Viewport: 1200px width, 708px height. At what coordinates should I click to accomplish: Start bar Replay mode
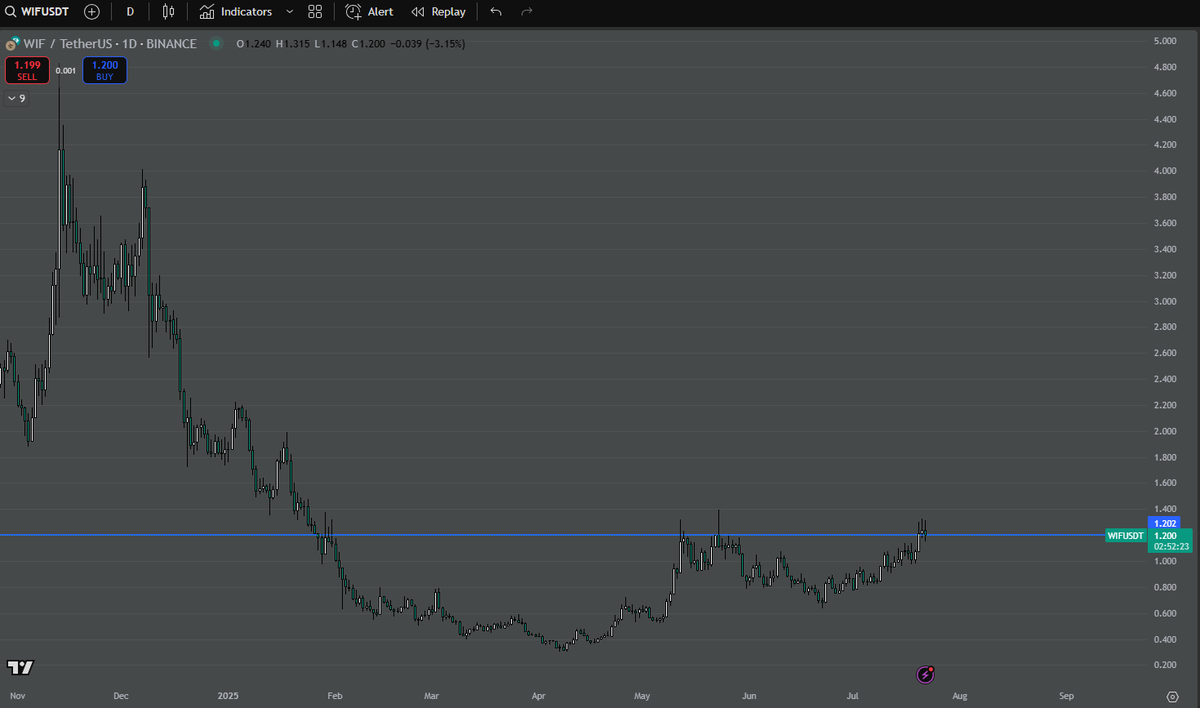438,12
